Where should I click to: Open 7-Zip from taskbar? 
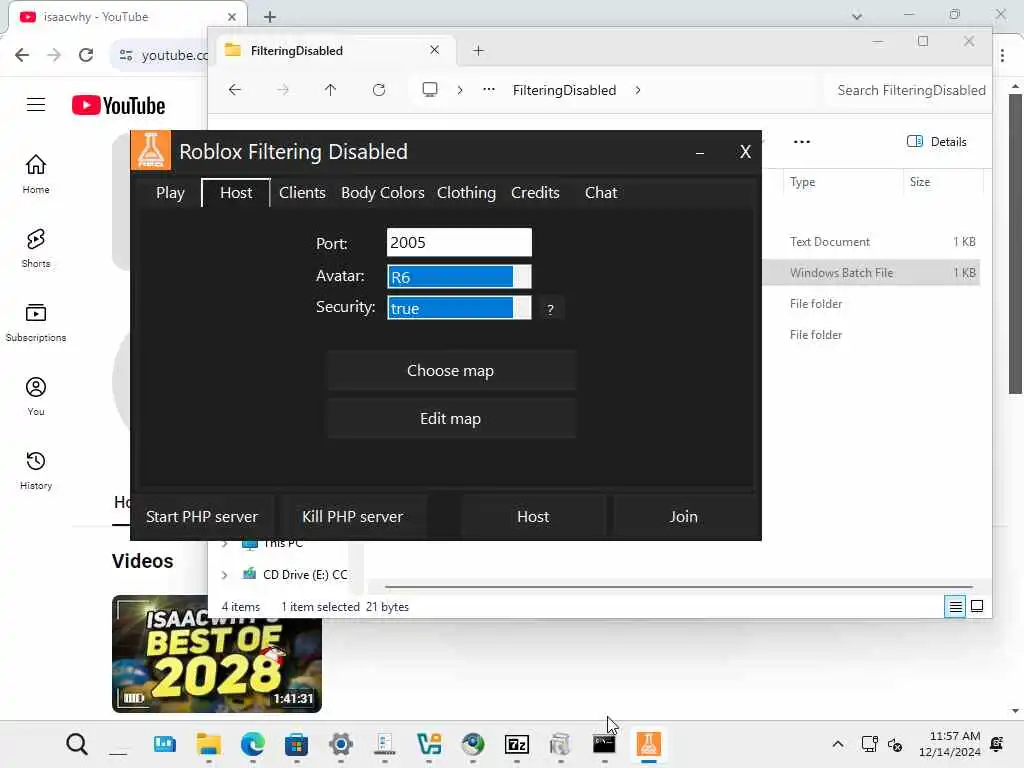(x=517, y=744)
